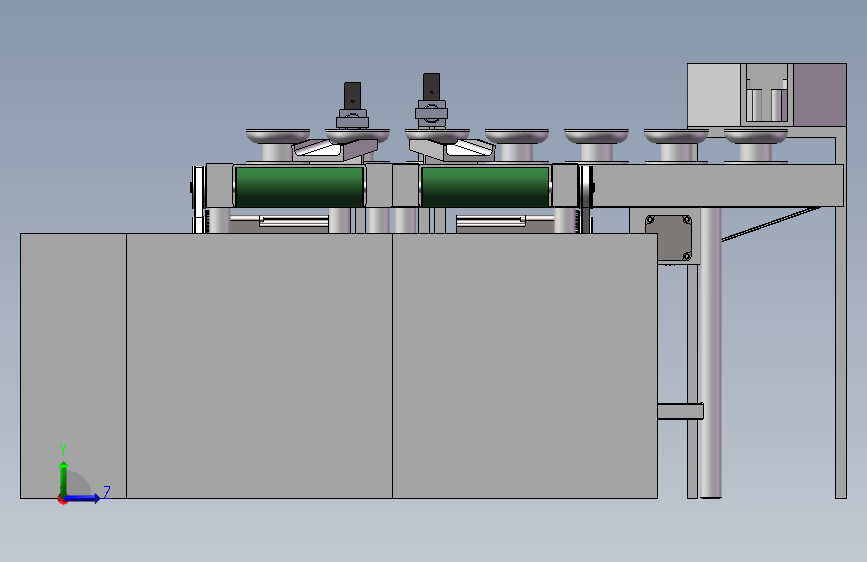The width and height of the screenshot is (867, 562).
Task: Pick the left black motor cylinder on top
Action: click(352, 96)
